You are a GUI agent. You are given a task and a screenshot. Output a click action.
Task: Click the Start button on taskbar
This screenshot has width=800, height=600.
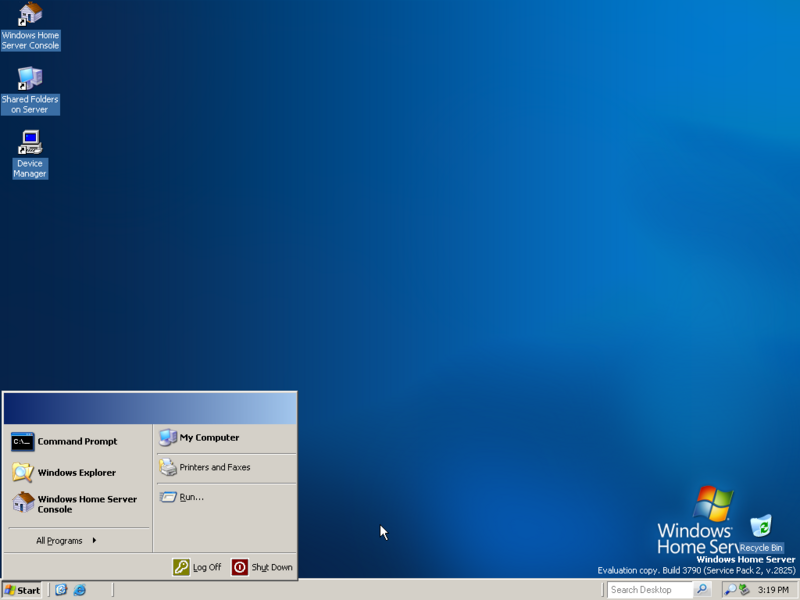tap(22, 590)
